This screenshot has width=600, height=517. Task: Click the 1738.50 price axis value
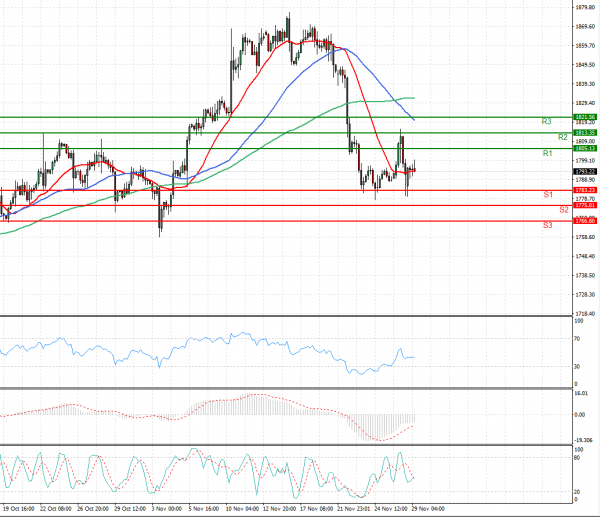tap(585, 275)
